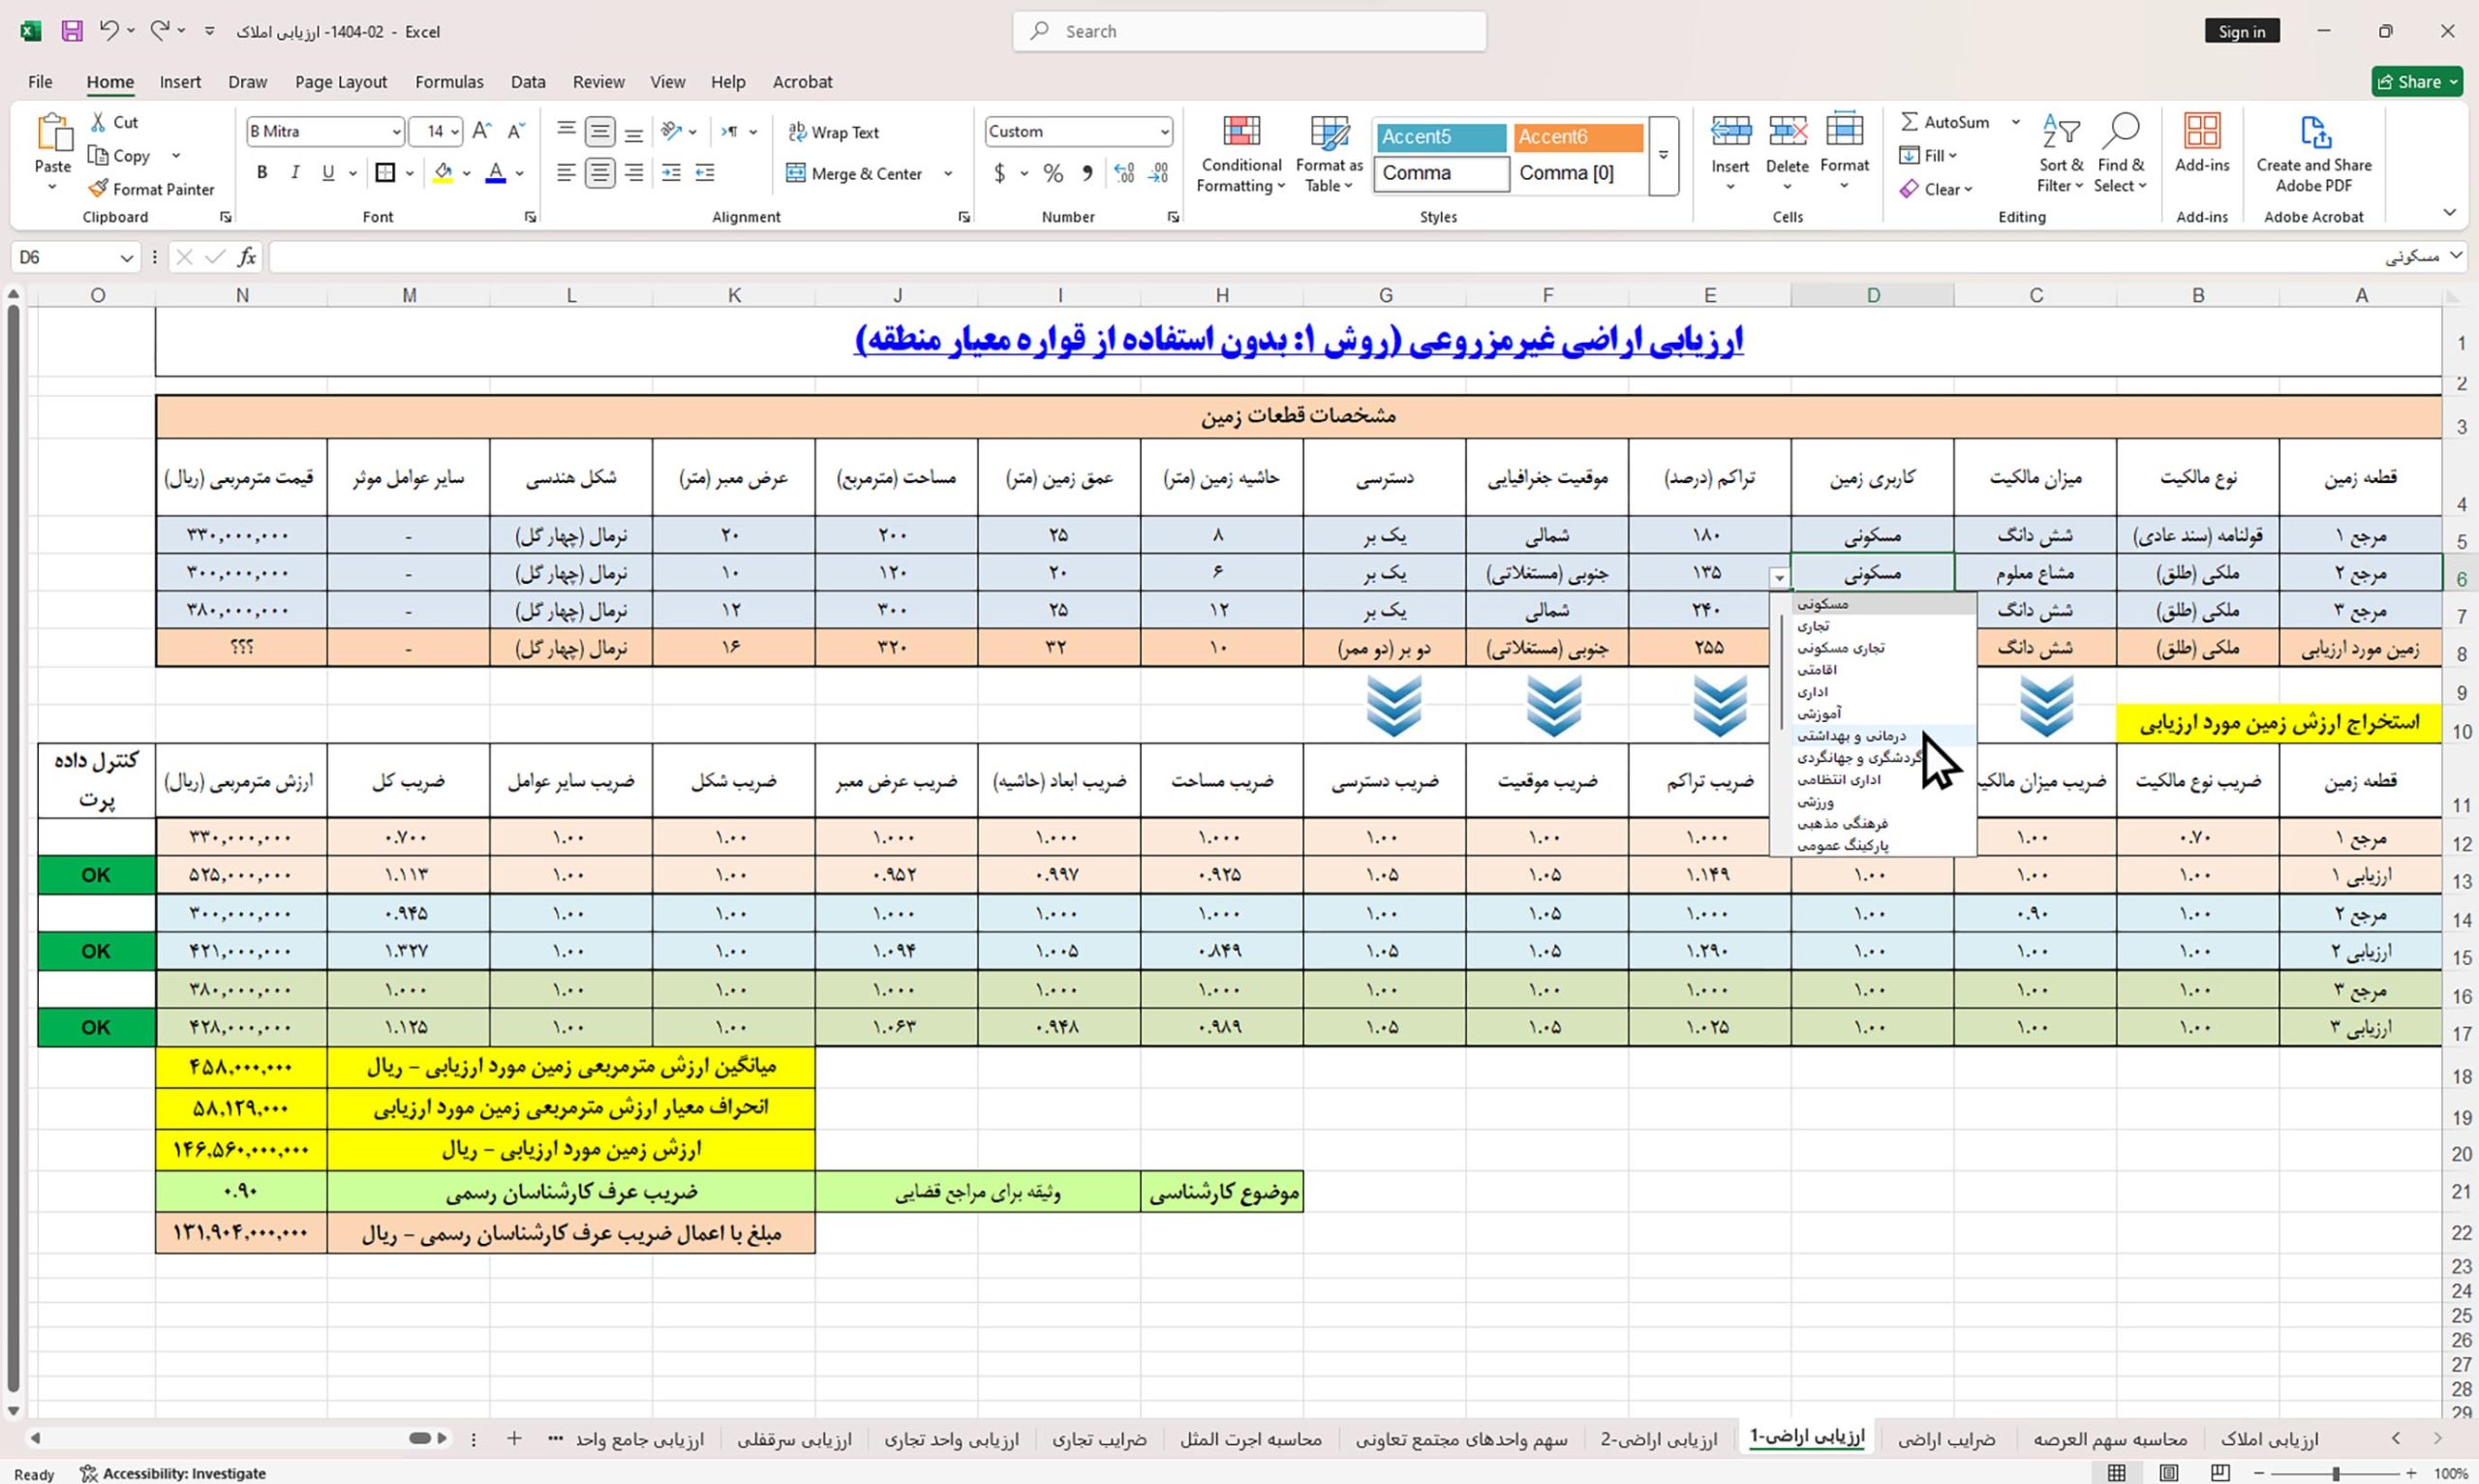Apply Comma Style number format
Screen dimensions: 2479x1484
[1088, 173]
